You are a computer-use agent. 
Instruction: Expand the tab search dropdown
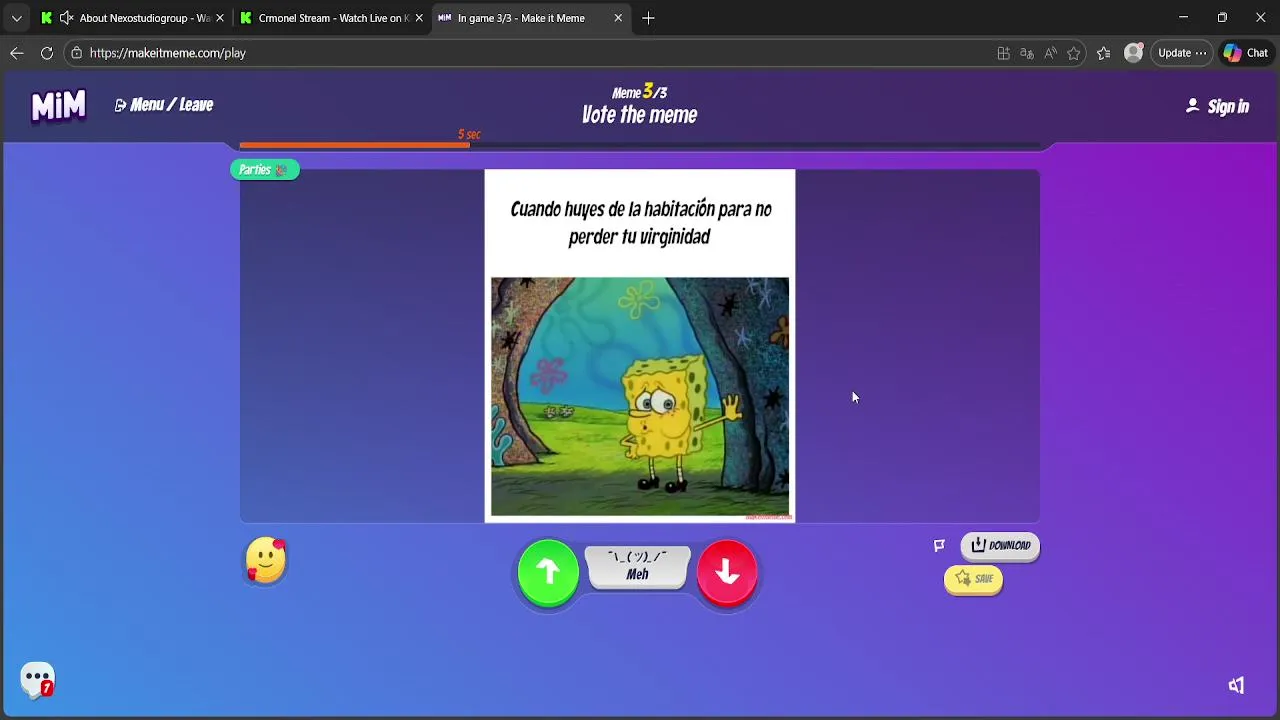[x=16, y=18]
